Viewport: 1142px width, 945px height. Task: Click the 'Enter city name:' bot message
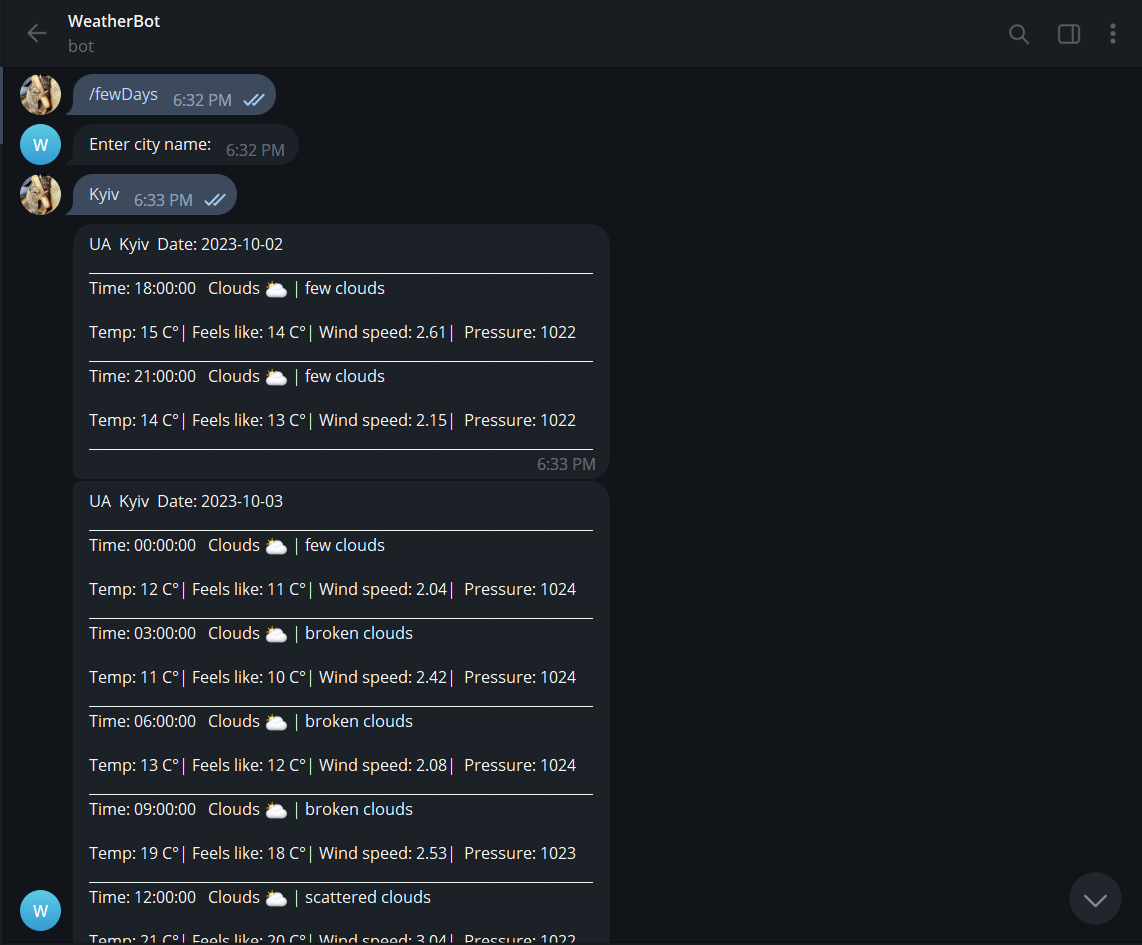(x=150, y=144)
